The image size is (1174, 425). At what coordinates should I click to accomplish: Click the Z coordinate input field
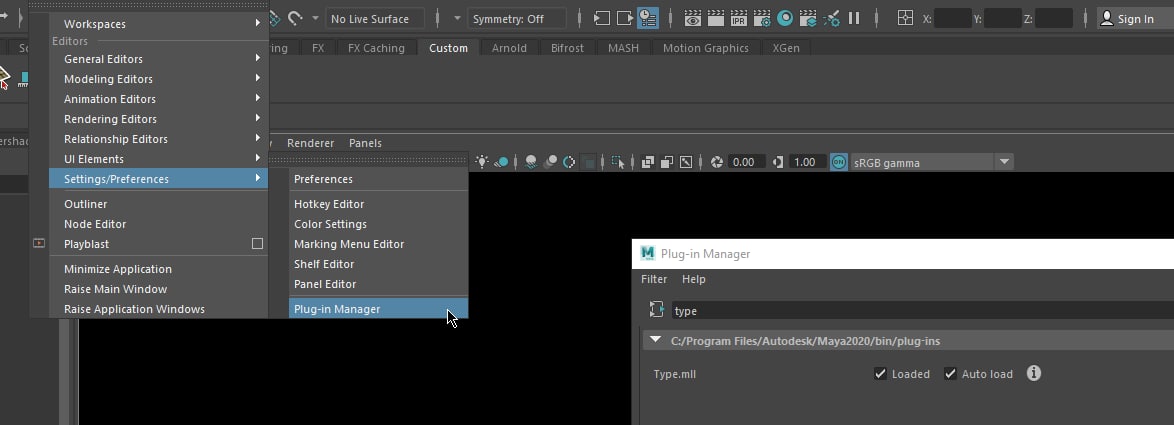[1053, 18]
